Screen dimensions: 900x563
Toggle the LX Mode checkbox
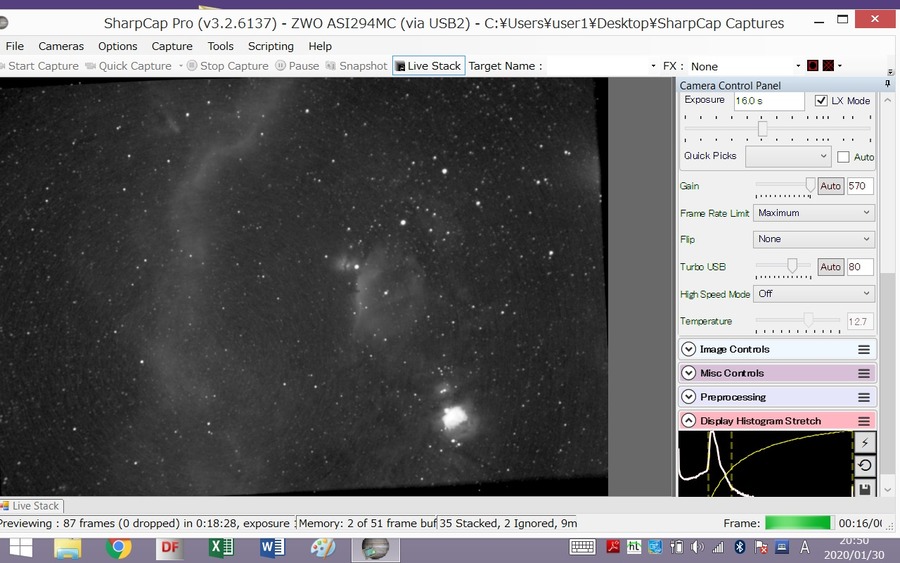[821, 100]
